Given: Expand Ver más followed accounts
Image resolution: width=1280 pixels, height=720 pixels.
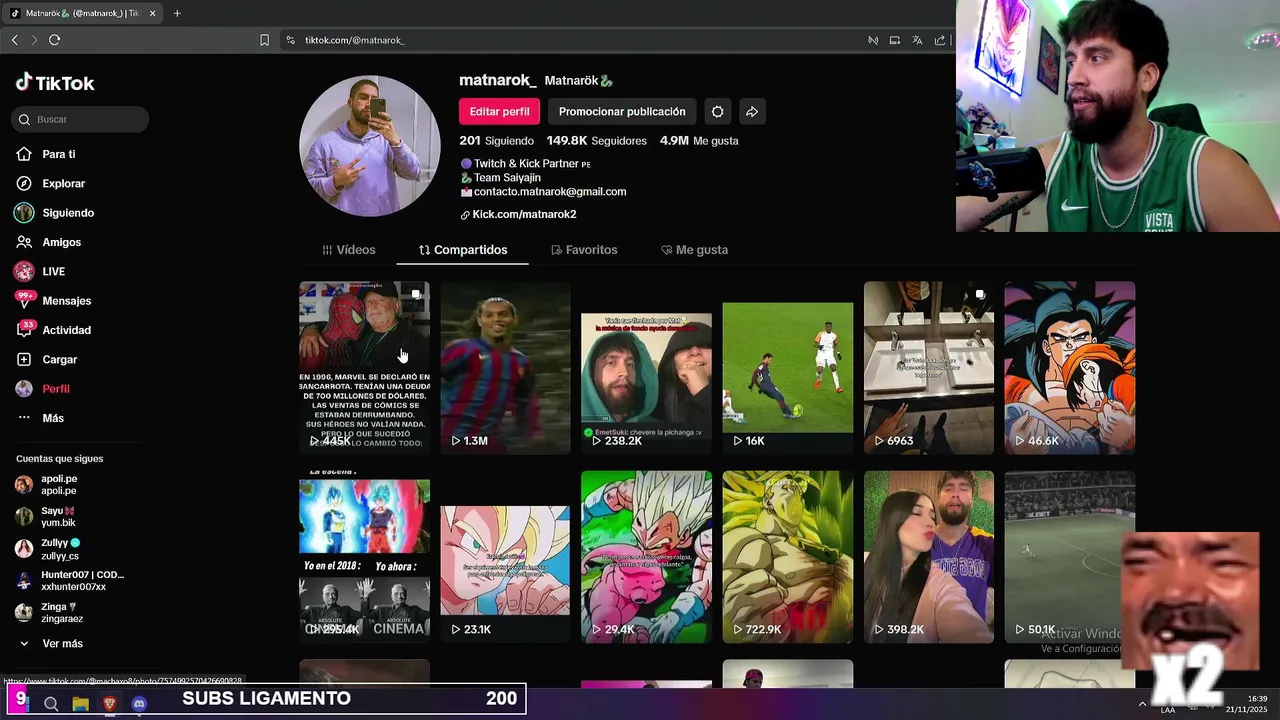Looking at the screenshot, I should point(51,644).
